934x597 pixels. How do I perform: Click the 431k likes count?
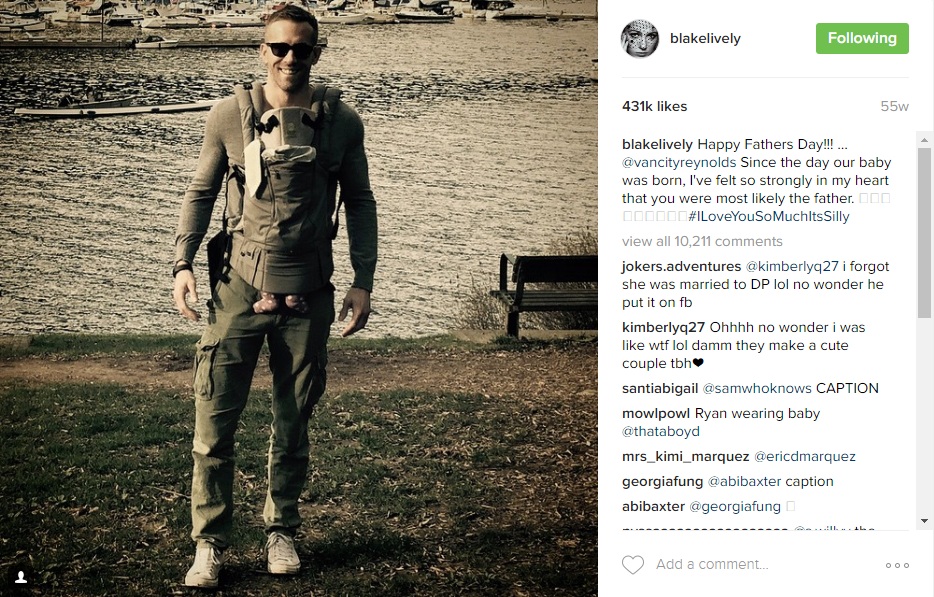pyautogui.click(x=655, y=106)
